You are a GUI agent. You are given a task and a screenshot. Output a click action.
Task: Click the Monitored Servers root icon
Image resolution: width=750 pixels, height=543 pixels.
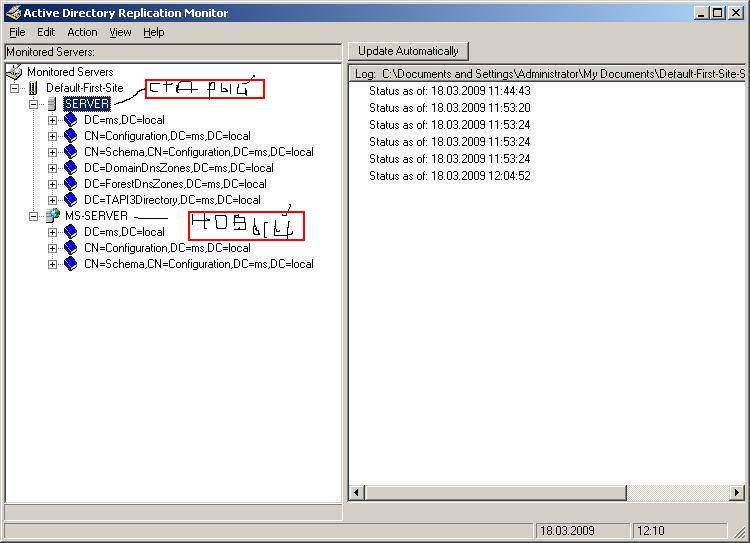(x=14, y=72)
